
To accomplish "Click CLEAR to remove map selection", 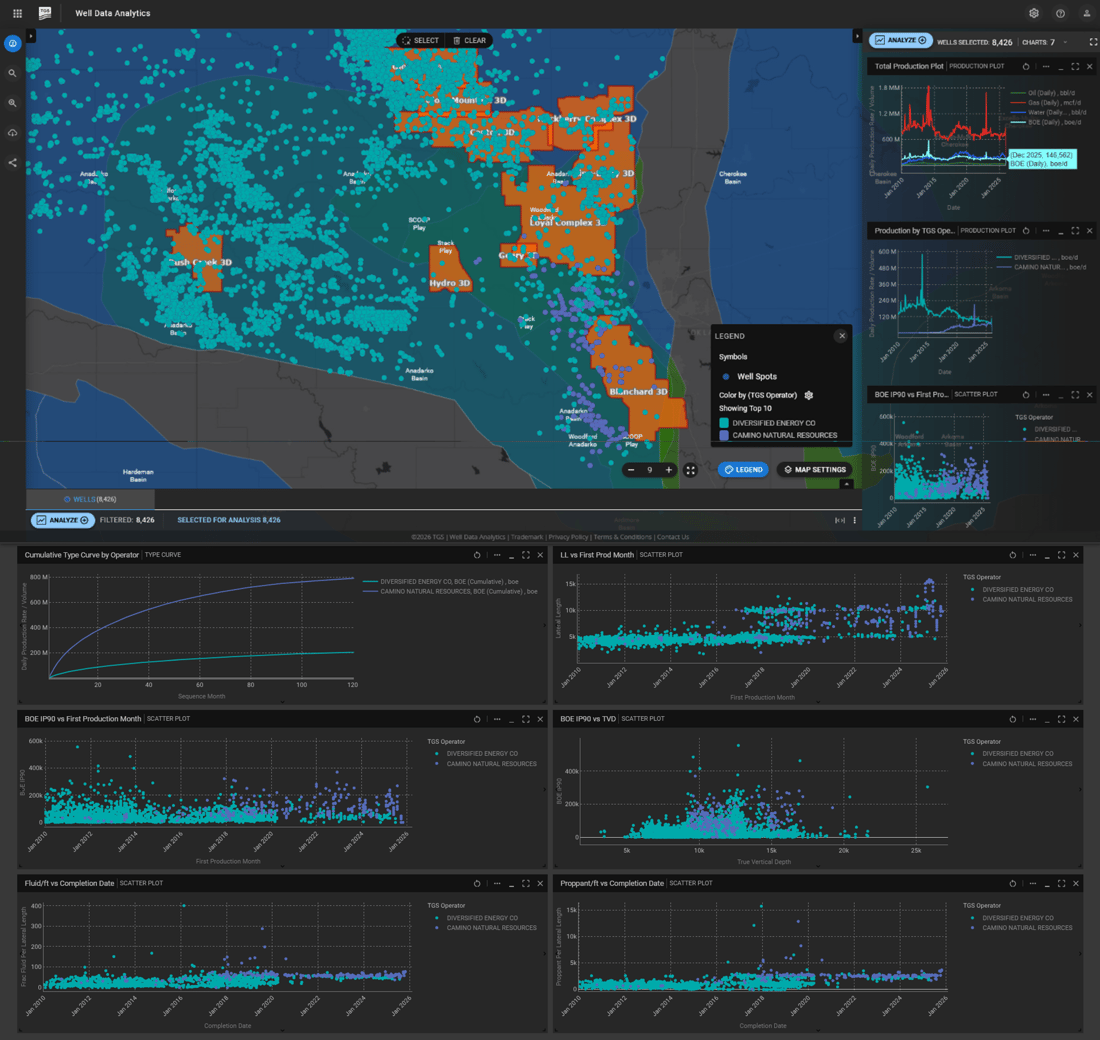I will (469, 41).
